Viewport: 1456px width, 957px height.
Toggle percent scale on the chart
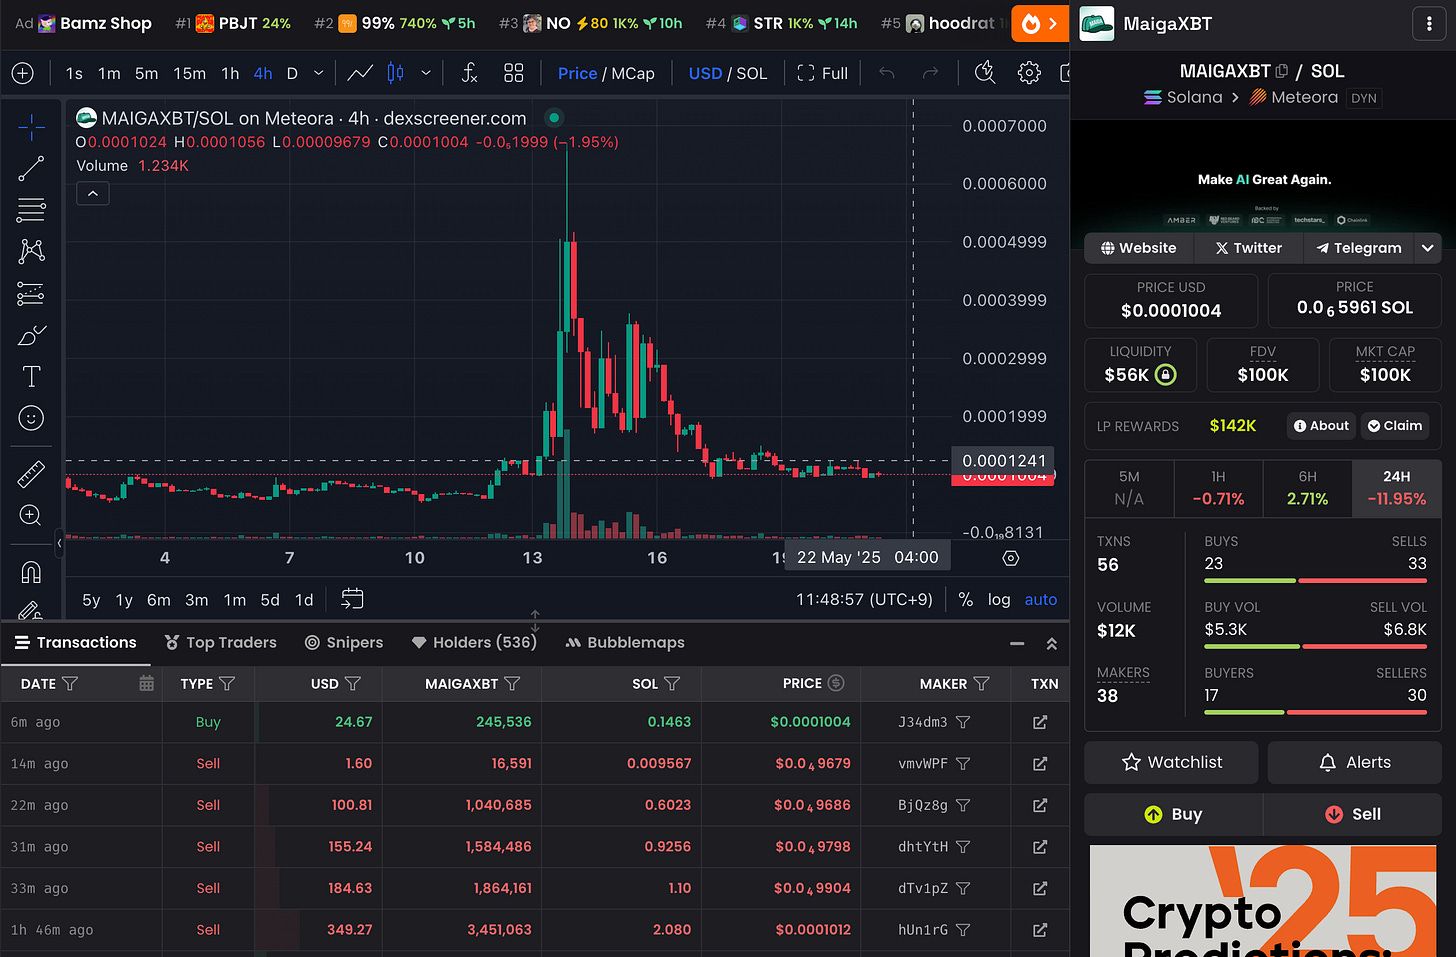pyautogui.click(x=966, y=599)
